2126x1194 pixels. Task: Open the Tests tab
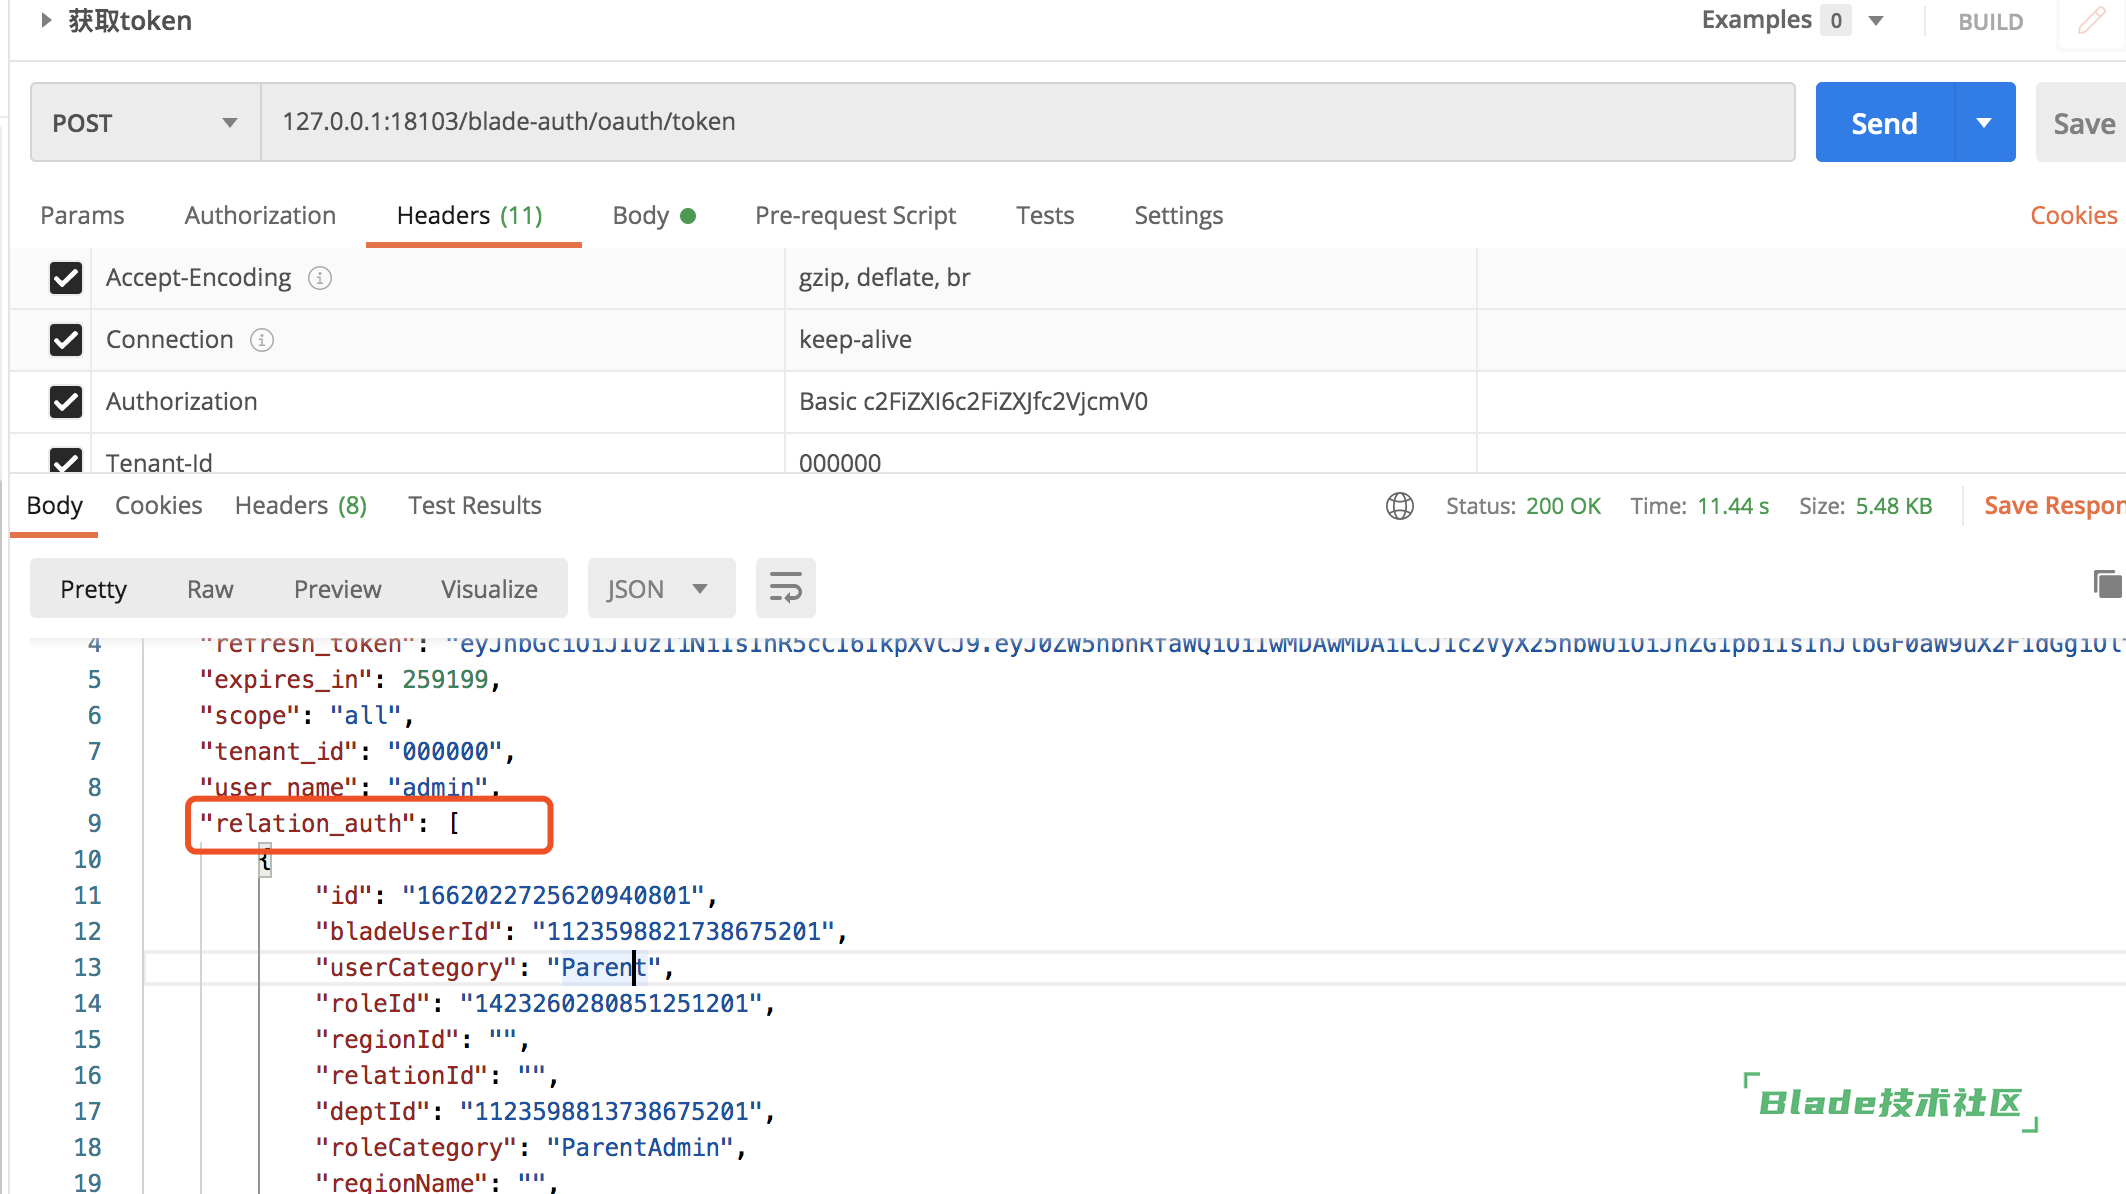pos(1045,216)
